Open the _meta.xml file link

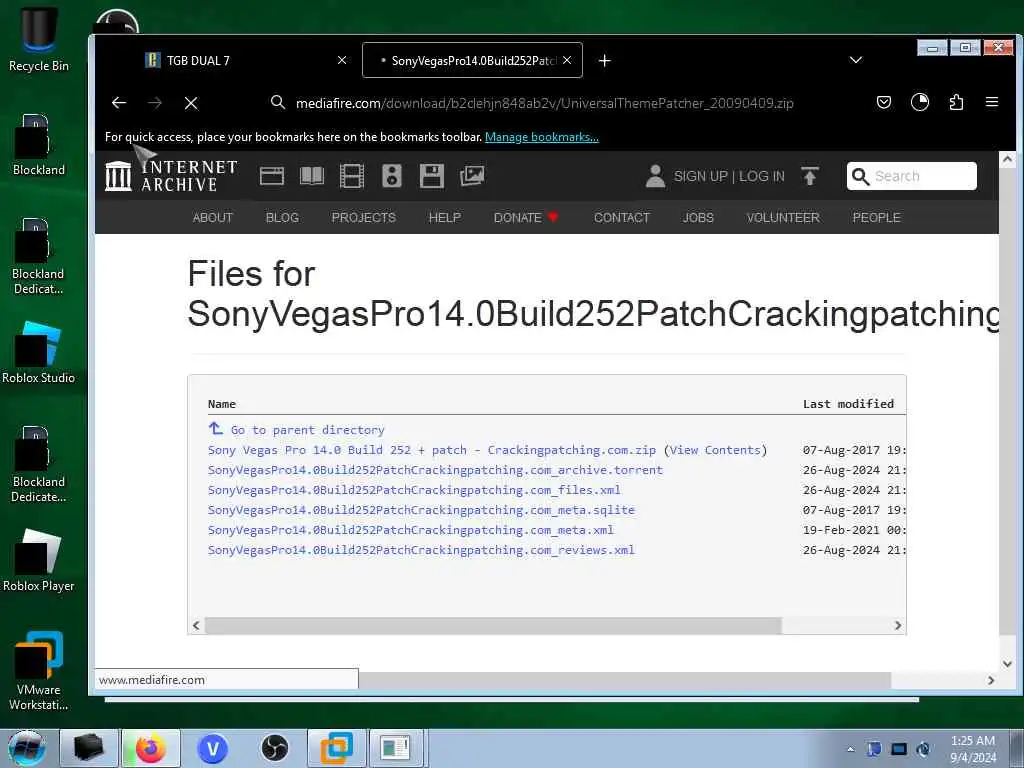click(x=411, y=530)
